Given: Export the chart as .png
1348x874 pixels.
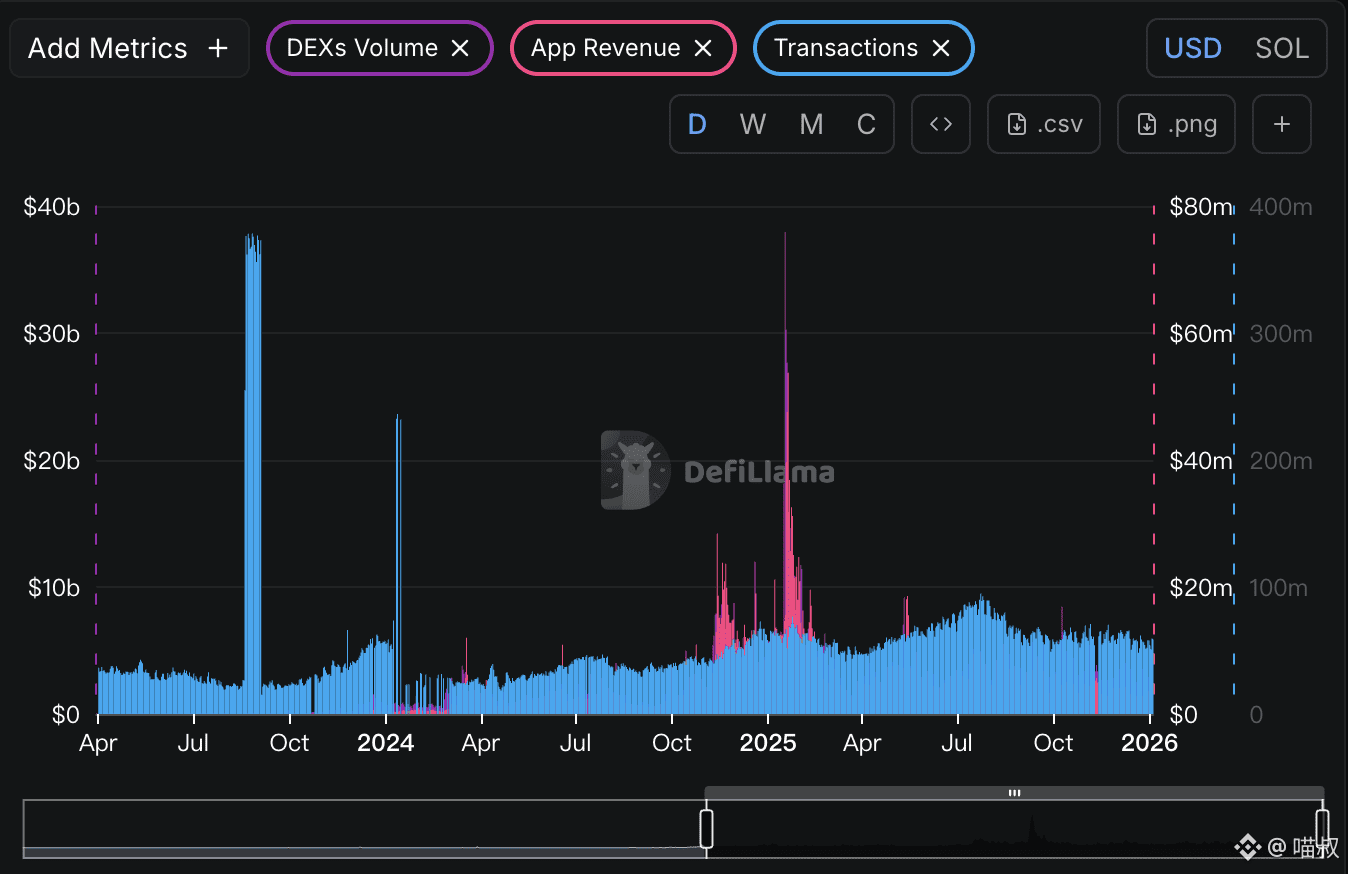Looking at the screenshot, I should 1176,124.
